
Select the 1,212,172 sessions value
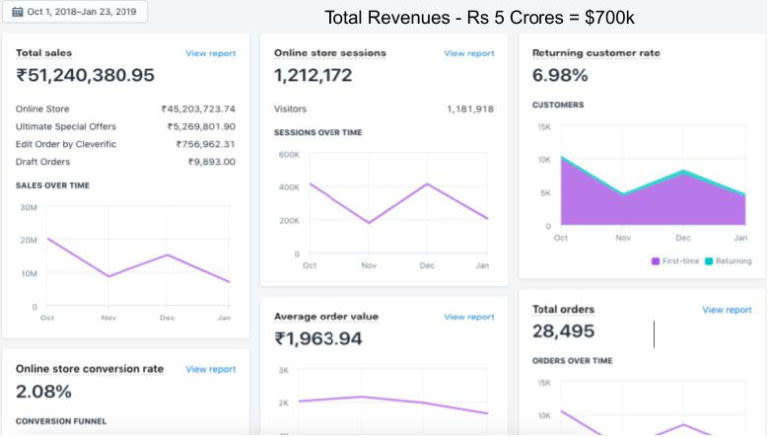pyautogui.click(x=313, y=75)
